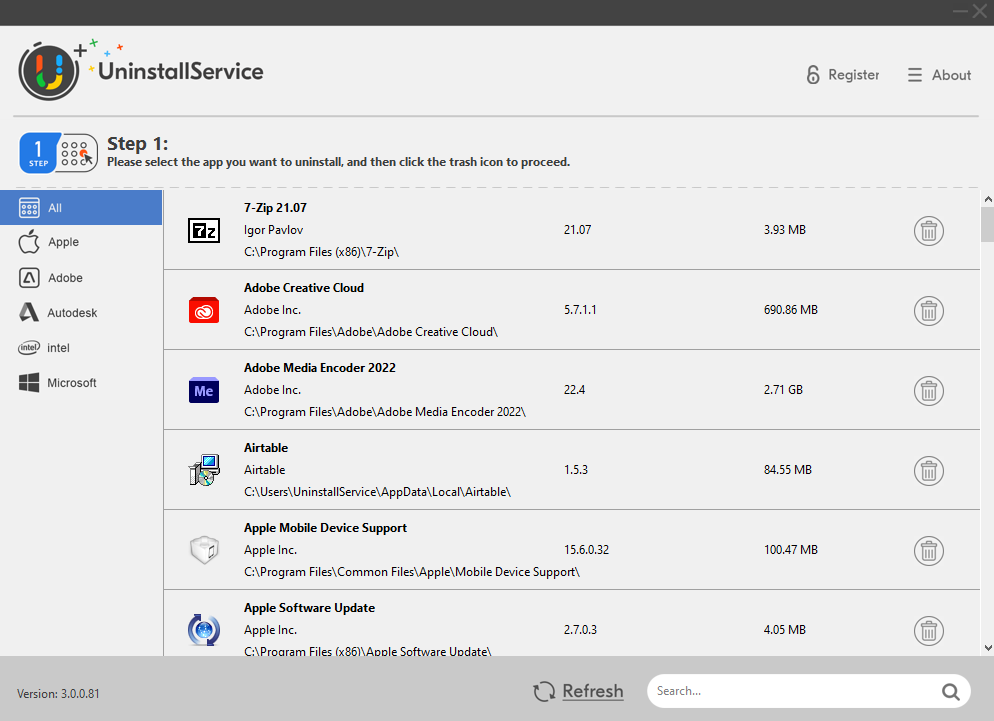Select the Apple Software Update globe icon
994x721 pixels.
(204, 630)
